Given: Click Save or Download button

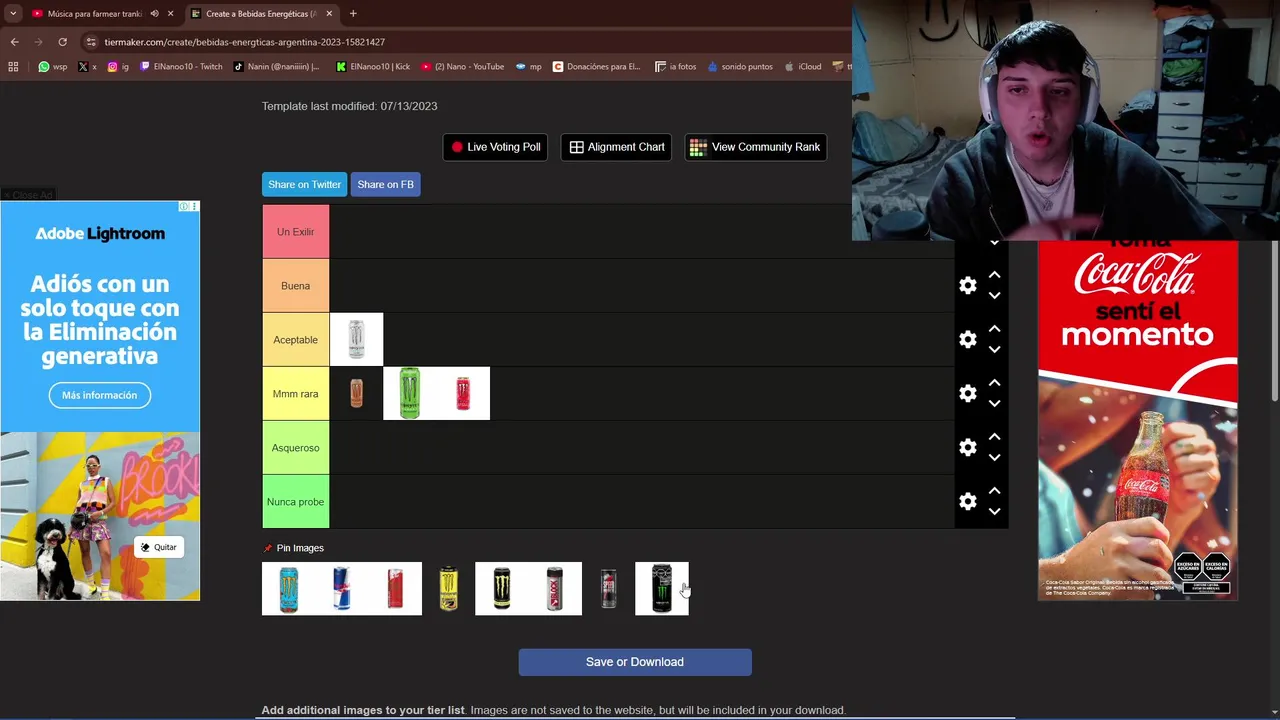Looking at the screenshot, I should click(x=635, y=662).
